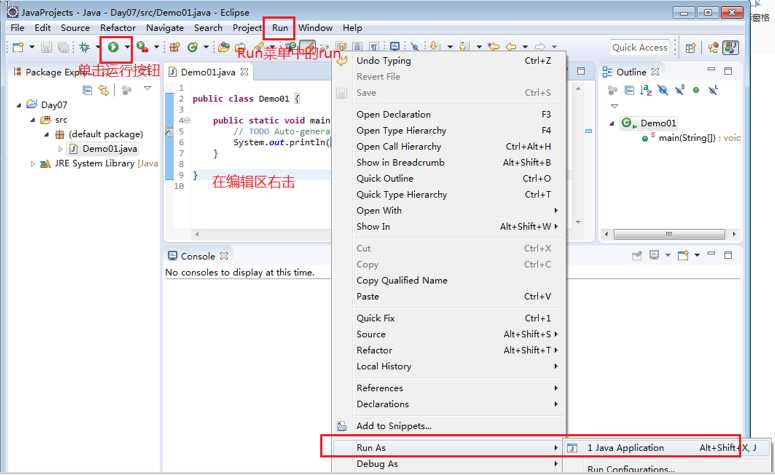Expand the JRE System Library node
Screen dimensions: 775x475
(x=33, y=164)
